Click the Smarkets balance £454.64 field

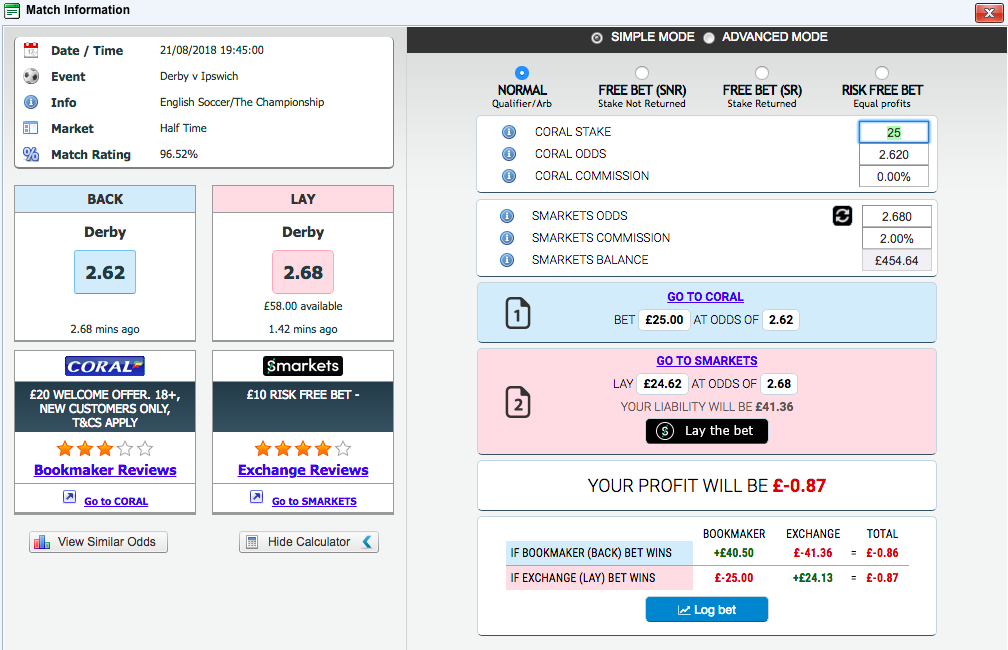coord(897,260)
